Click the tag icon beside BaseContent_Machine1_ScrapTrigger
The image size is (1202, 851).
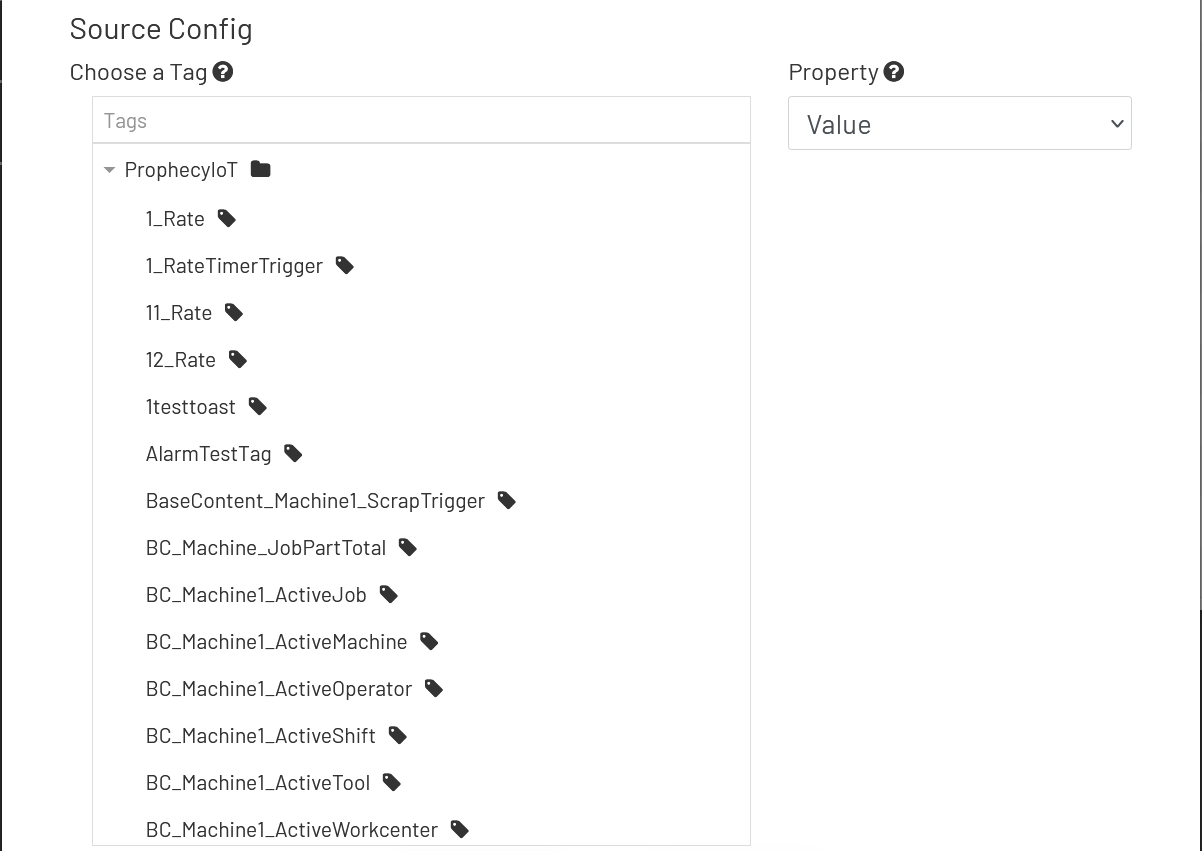tap(506, 499)
